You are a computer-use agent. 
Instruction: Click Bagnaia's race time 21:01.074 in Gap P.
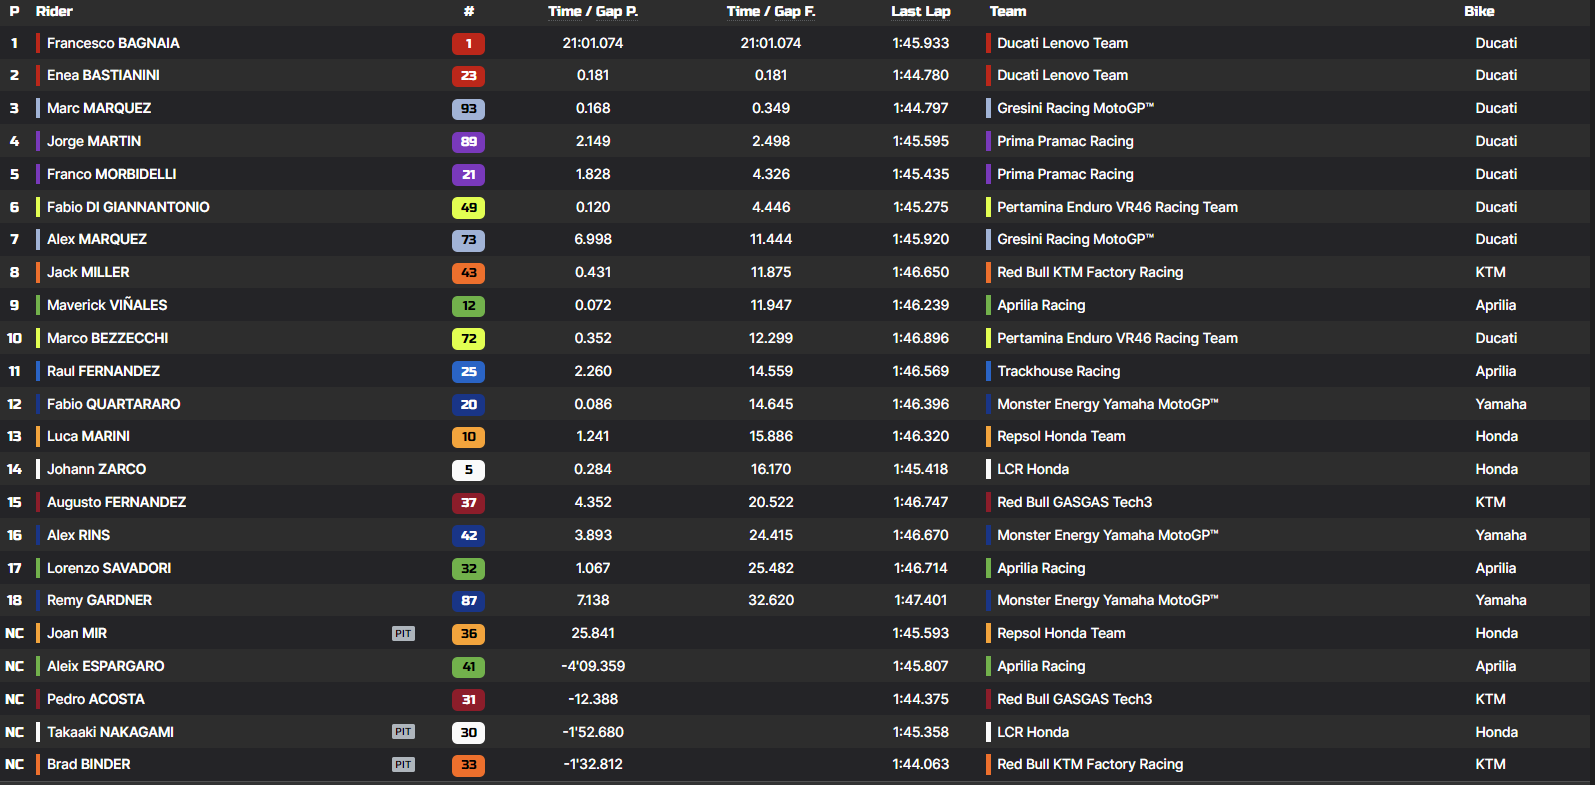pyautogui.click(x=593, y=43)
